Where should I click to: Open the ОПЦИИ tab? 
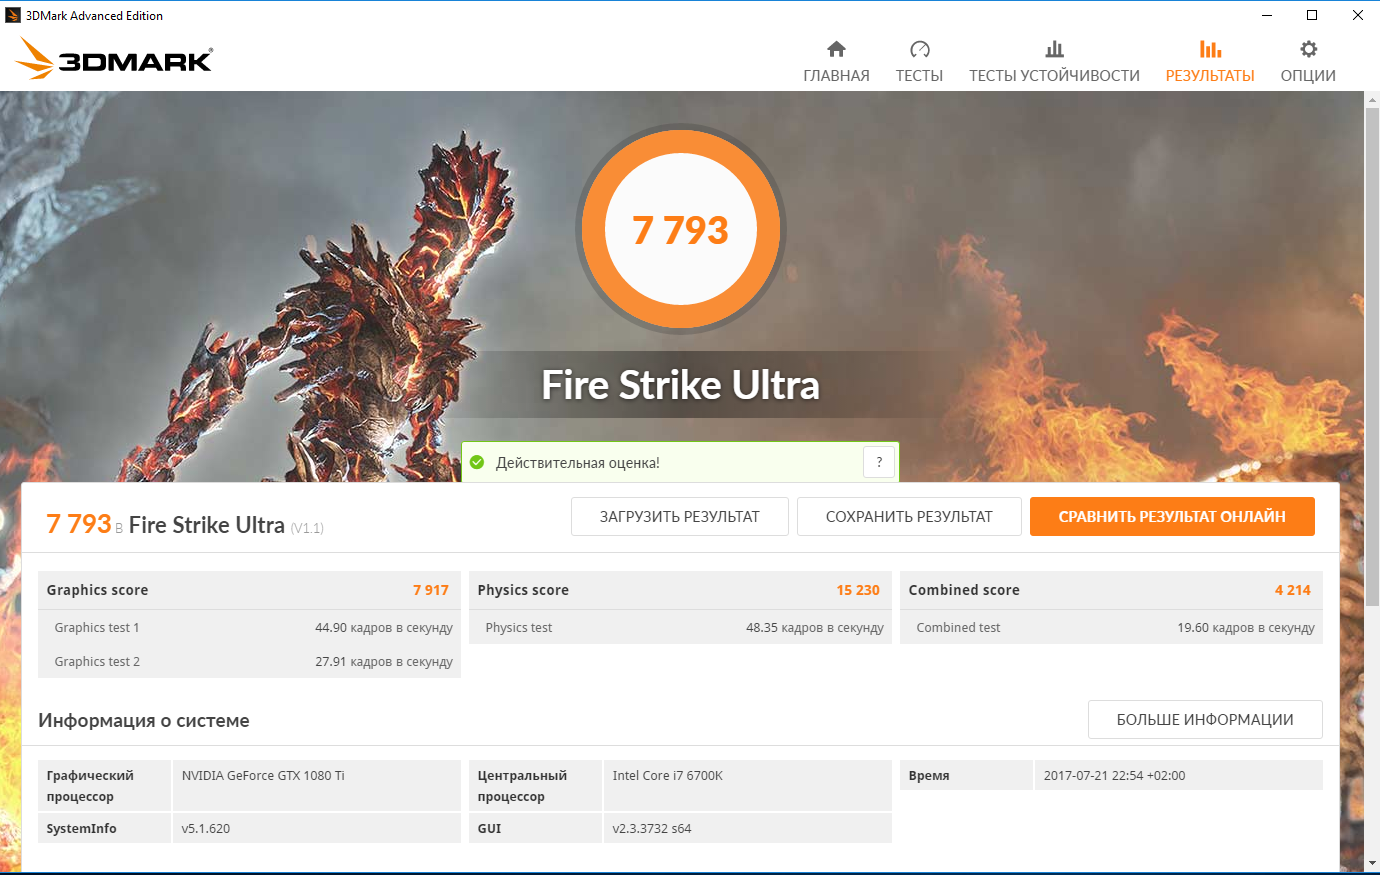point(1308,62)
